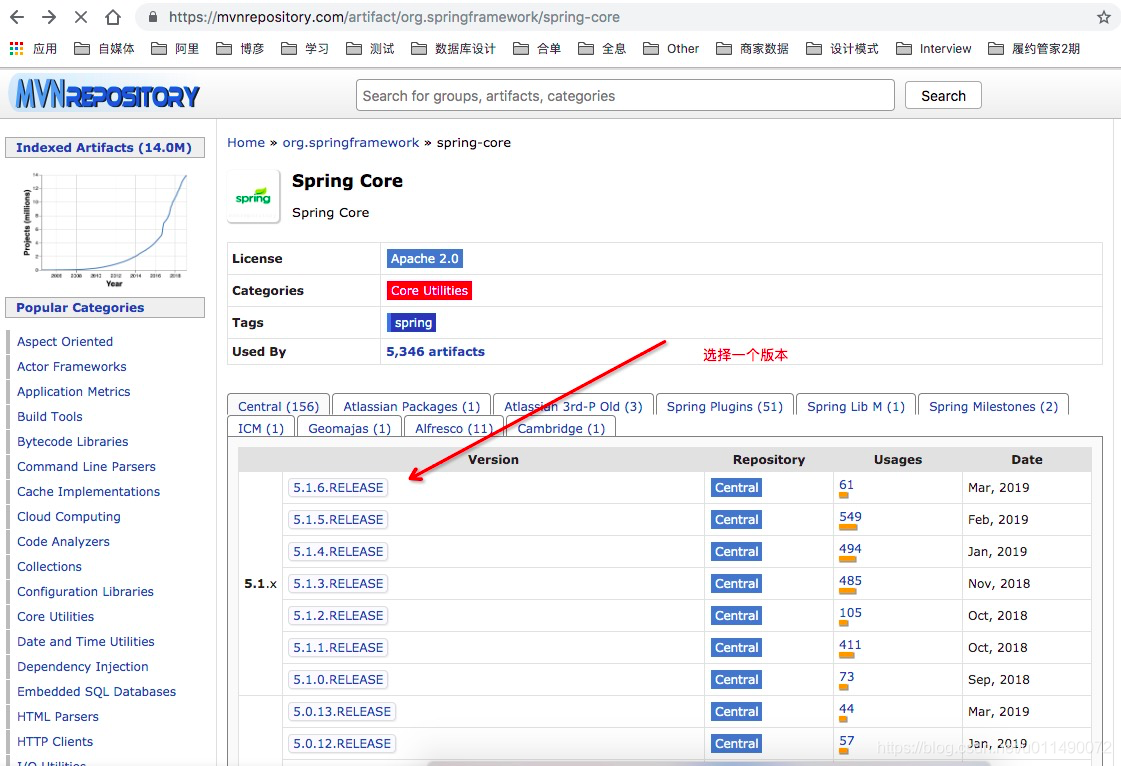Viewport: 1121px width, 766px height.
Task: Switch to Geomajas (1) tab
Action: tap(350, 428)
